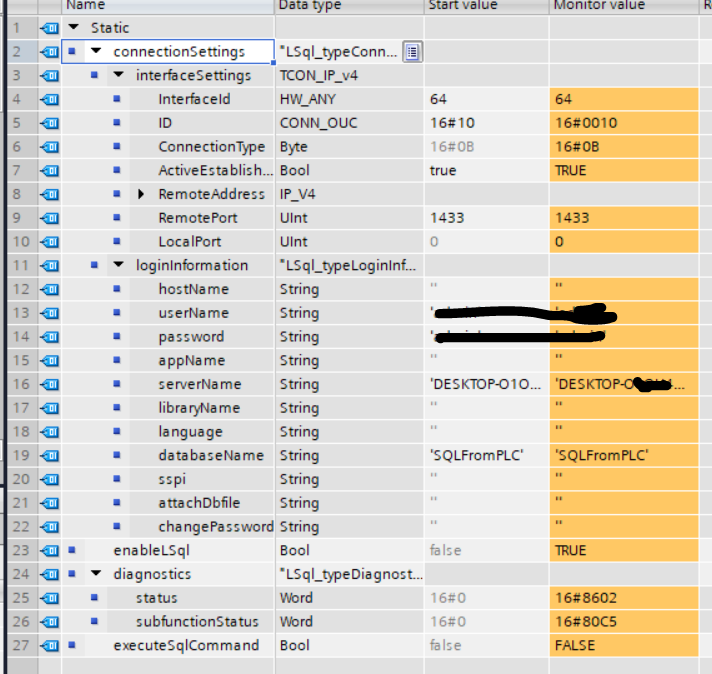This screenshot has width=712, height=674.
Task: Click the tag icon on the Static row
Action: tap(48, 28)
